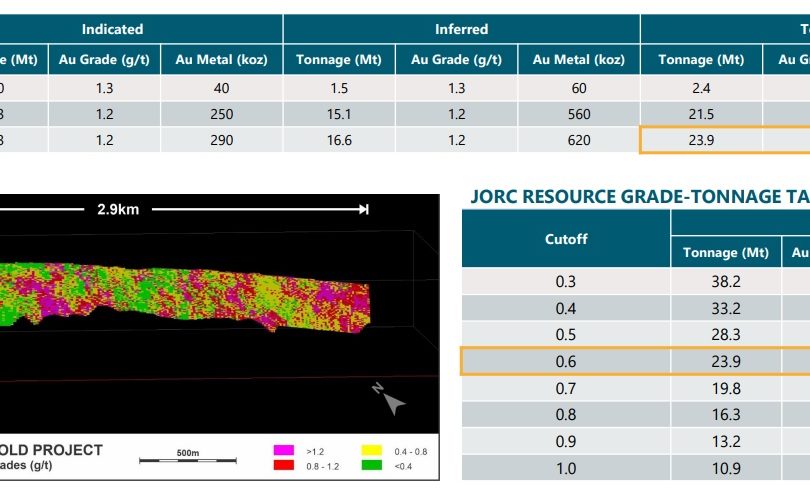Image resolution: width=810 pixels, height=489 pixels.
Task: Click the top table Tonnage value 2.4
Action: (701, 88)
